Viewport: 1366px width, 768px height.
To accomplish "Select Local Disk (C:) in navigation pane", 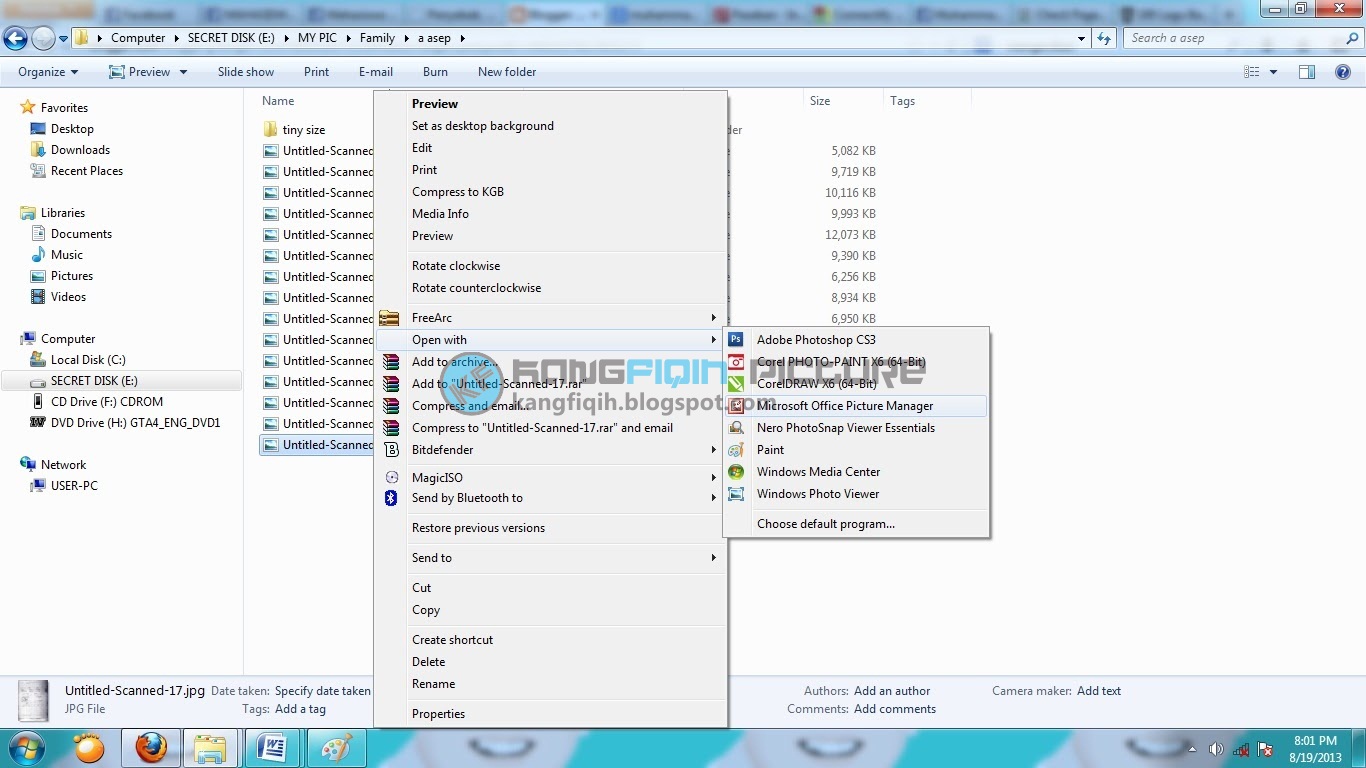I will [88, 360].
